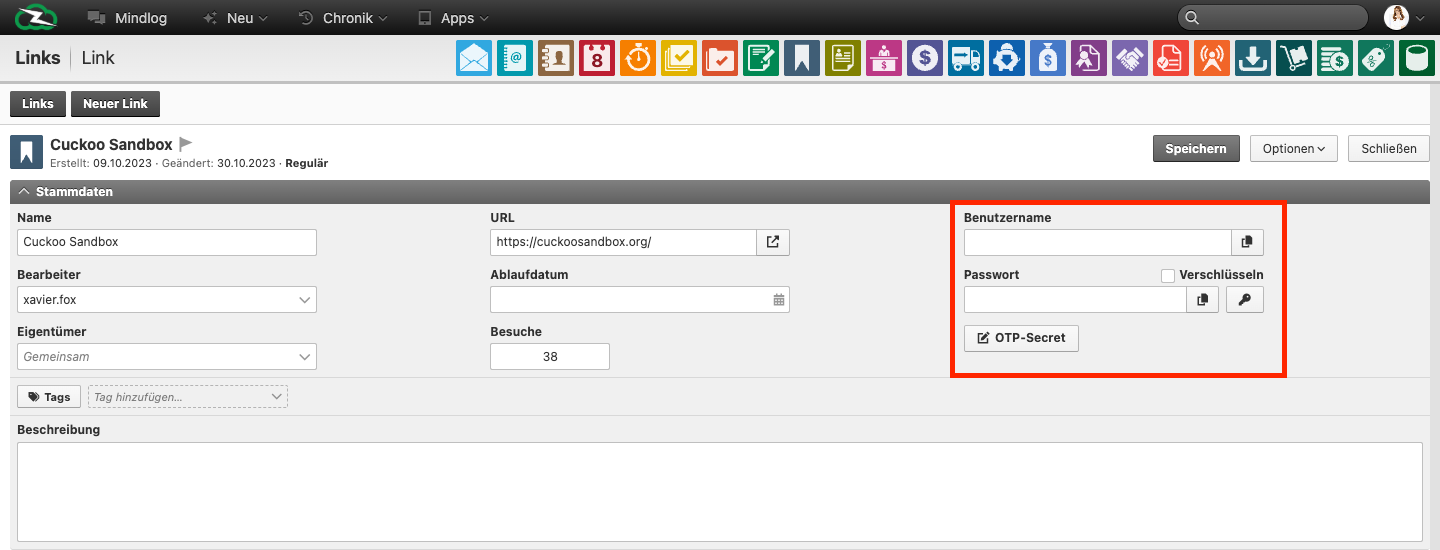Screen dimensions: 1440x550
Task: Open the green coin stack icon
Action: (1335, 58)
